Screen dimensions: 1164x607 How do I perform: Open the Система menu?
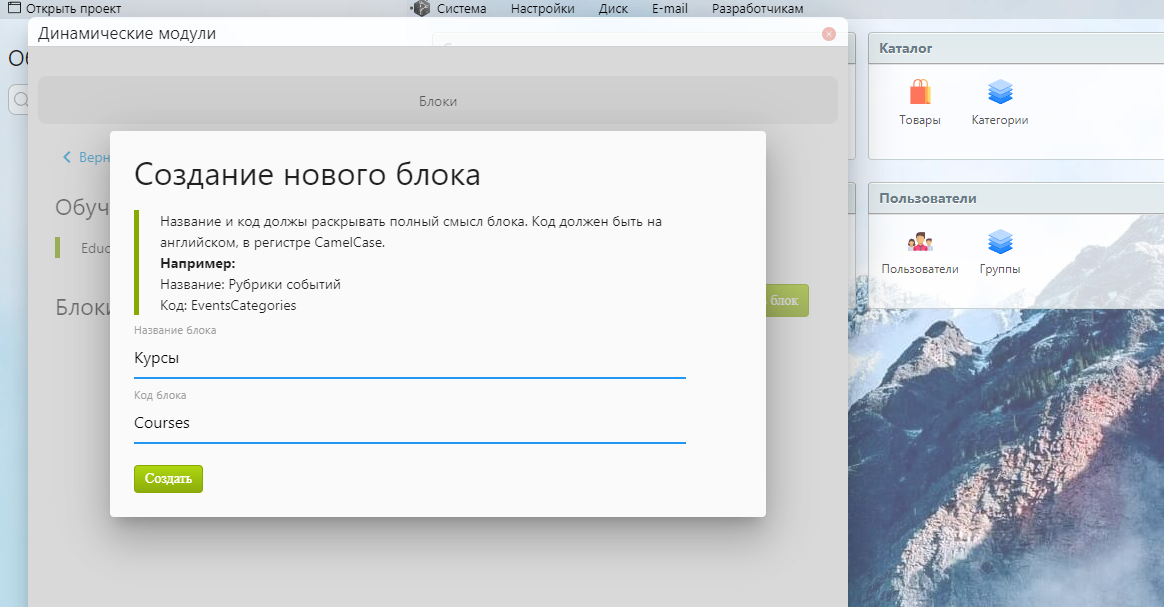coord(461,9)
